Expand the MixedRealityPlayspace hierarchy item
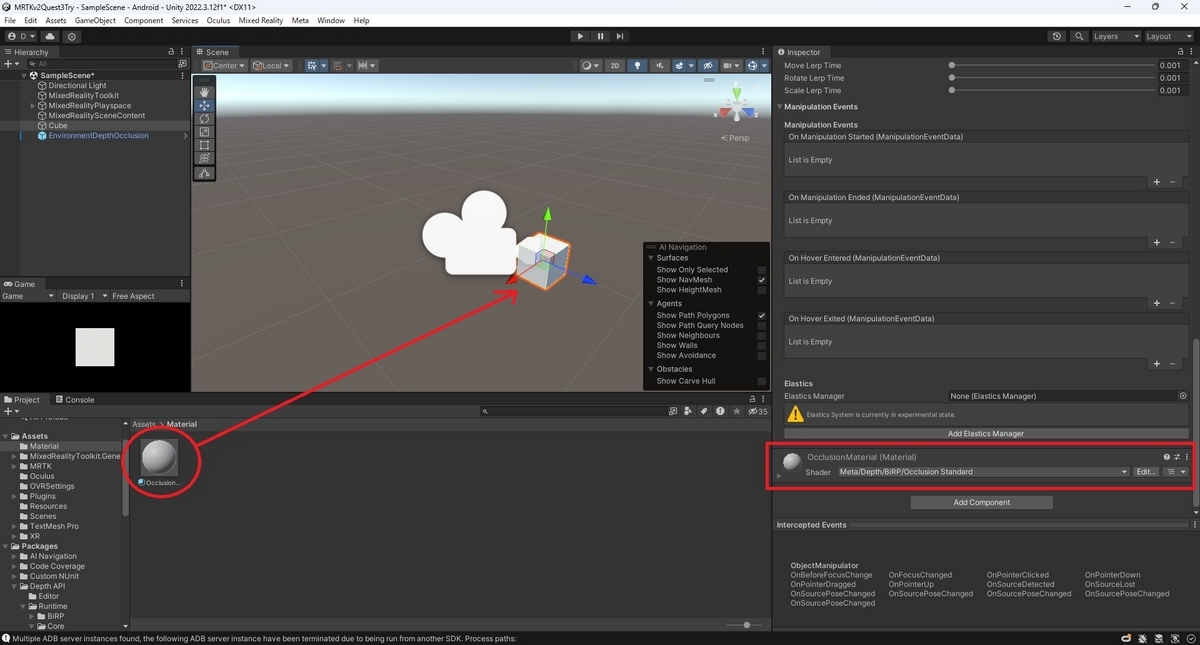The width and height of the screenshot is (1200, 645). (33, 105)
